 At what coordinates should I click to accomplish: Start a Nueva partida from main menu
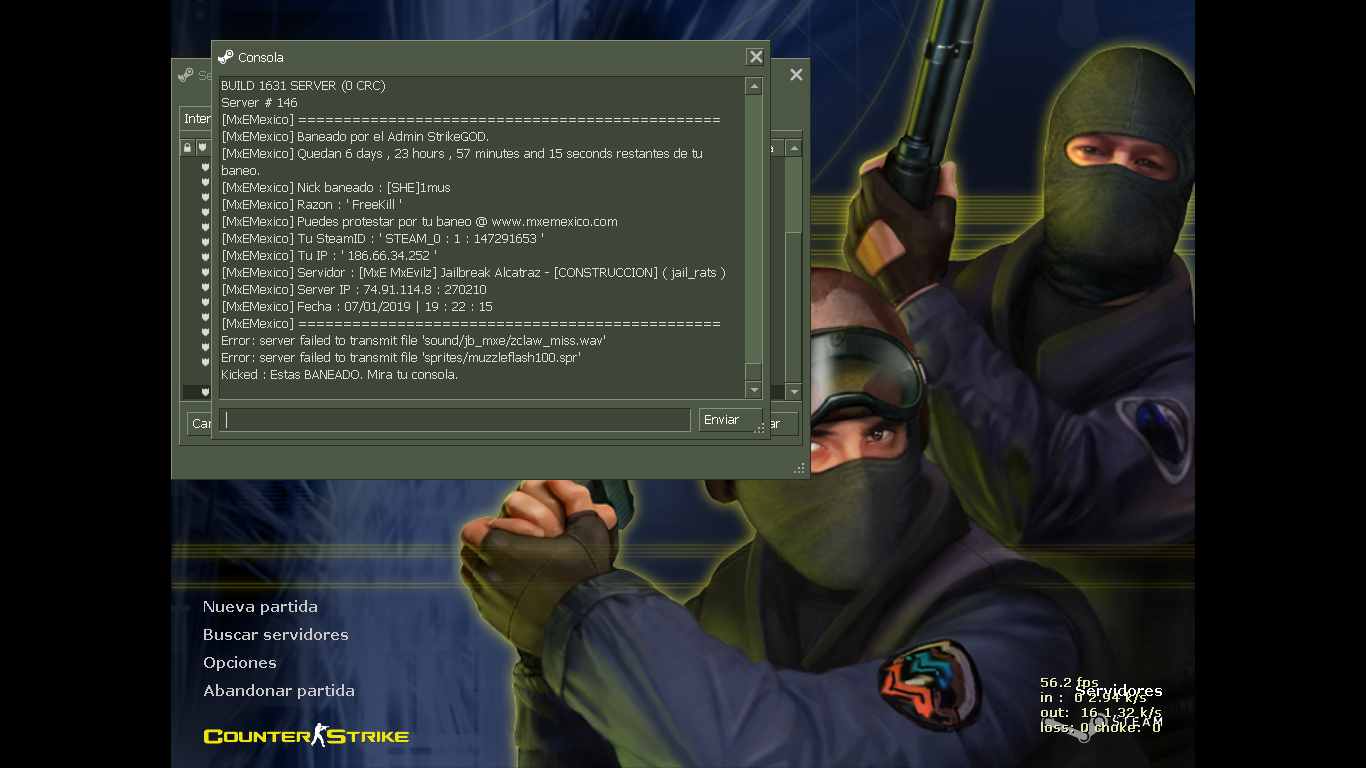[x=260, y=607]
